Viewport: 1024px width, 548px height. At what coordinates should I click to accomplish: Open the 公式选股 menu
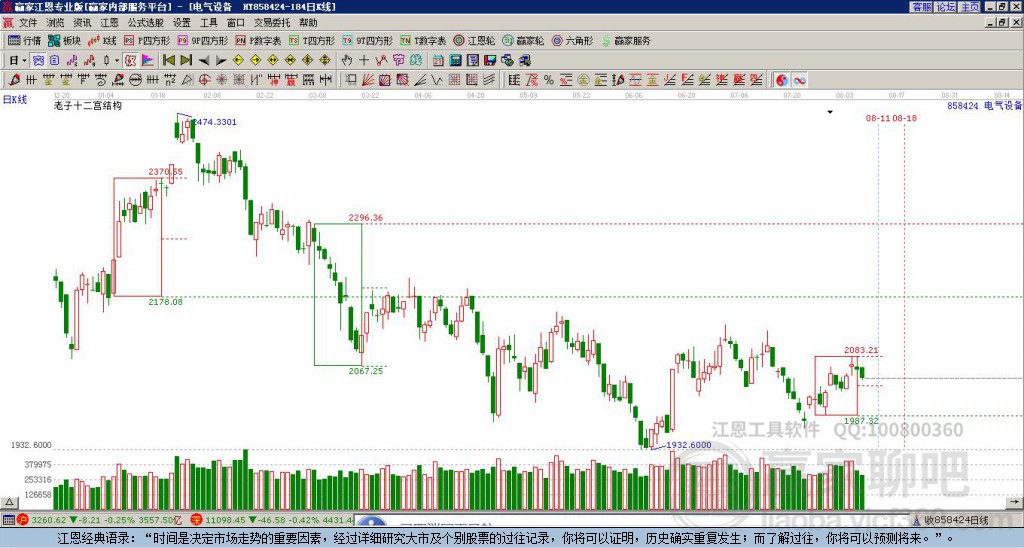pos(145,23)
